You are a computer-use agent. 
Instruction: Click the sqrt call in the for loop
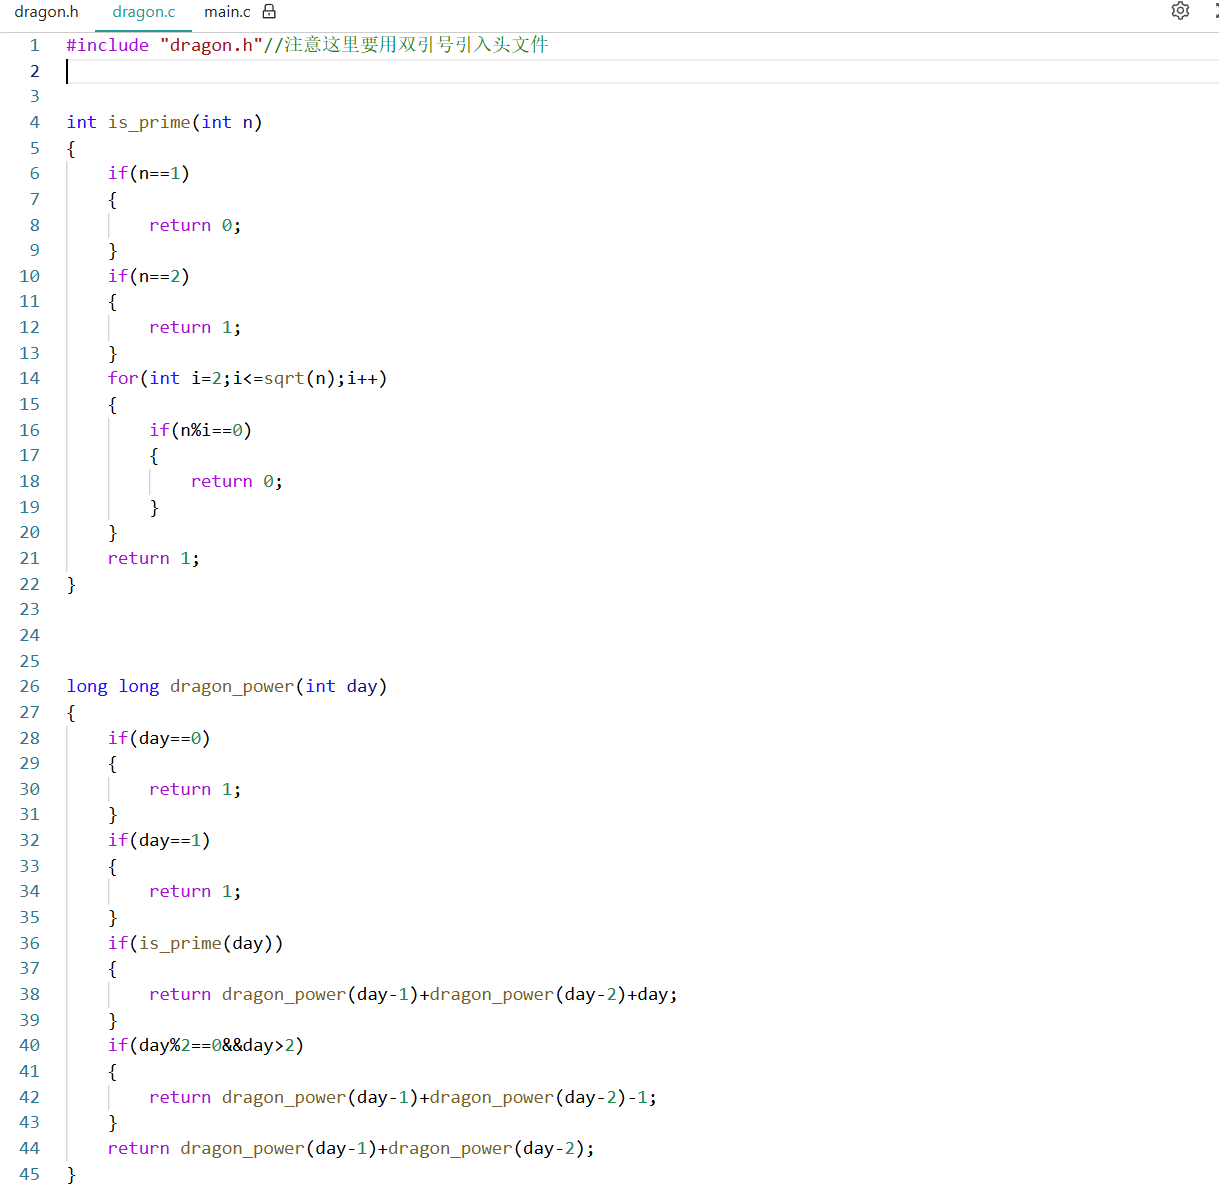point(284,378)
